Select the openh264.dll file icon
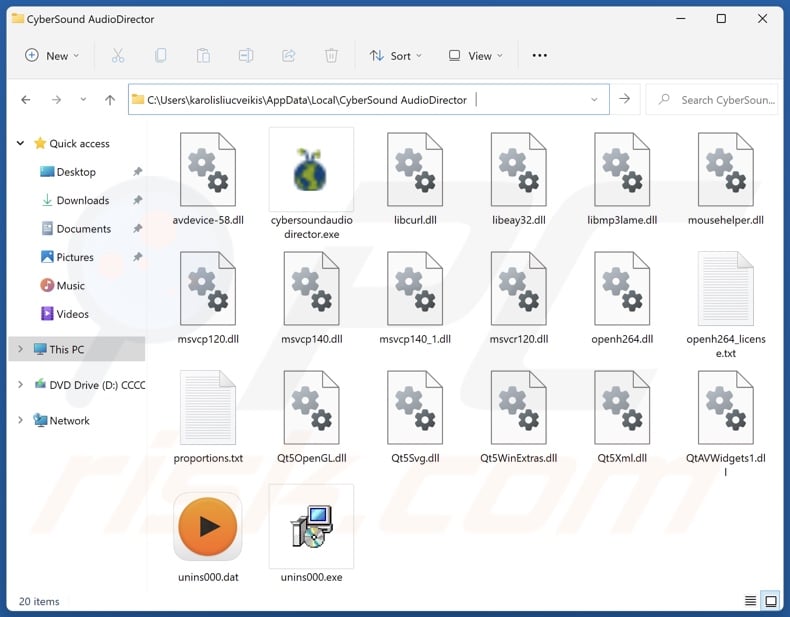This screenshot has height=617, width=790. tap(622, 288)
